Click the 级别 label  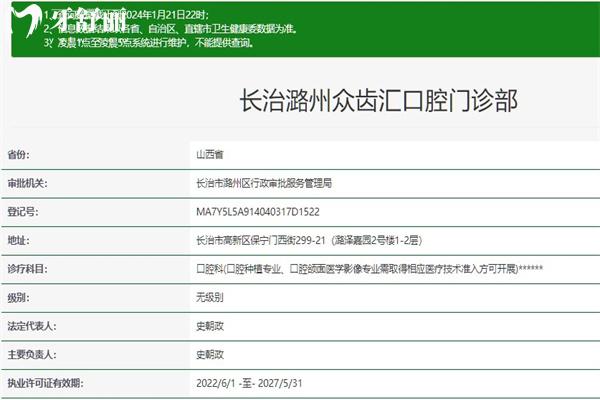(x=18, y=297)
